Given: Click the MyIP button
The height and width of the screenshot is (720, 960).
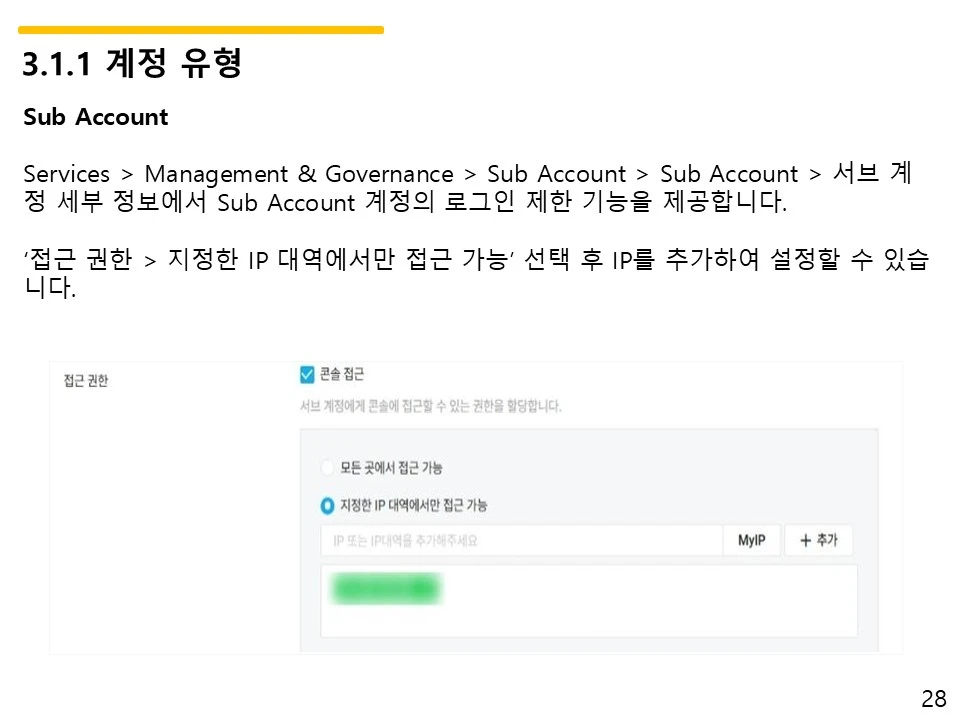Looking at the screenshot, I should coord(751,540).
